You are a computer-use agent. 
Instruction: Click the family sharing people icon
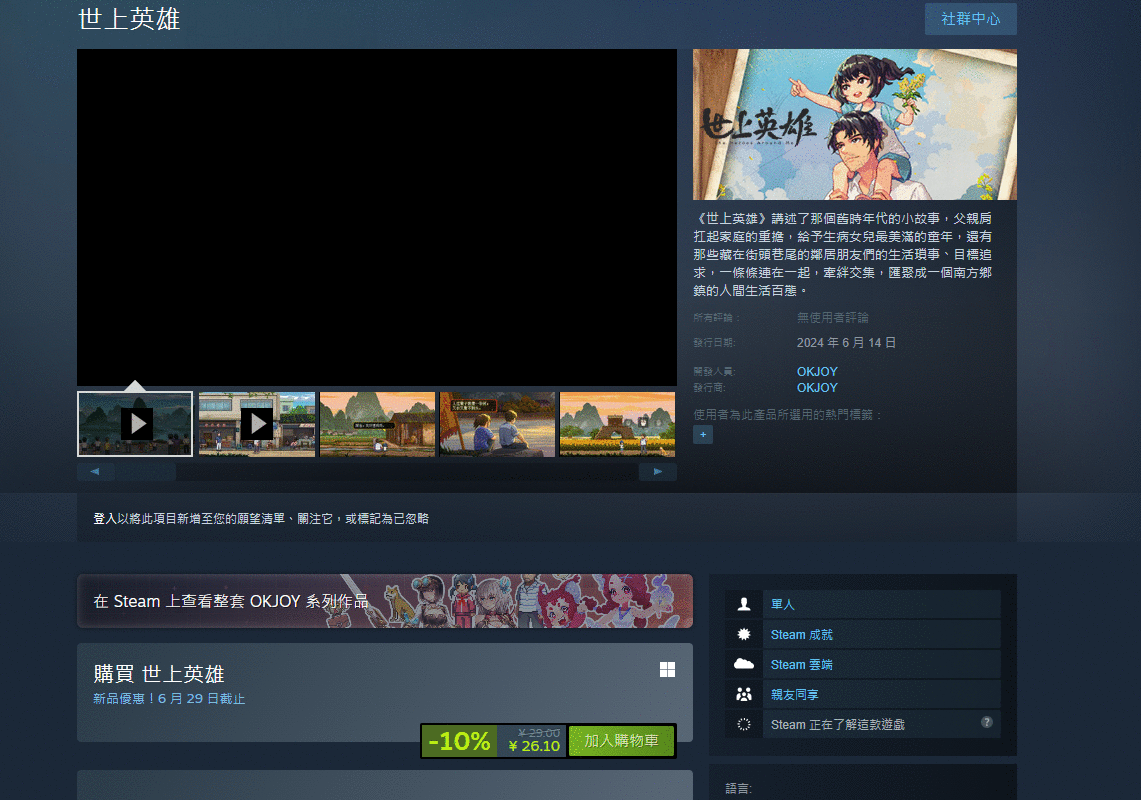pyautogui.click(x=743, y=694)
